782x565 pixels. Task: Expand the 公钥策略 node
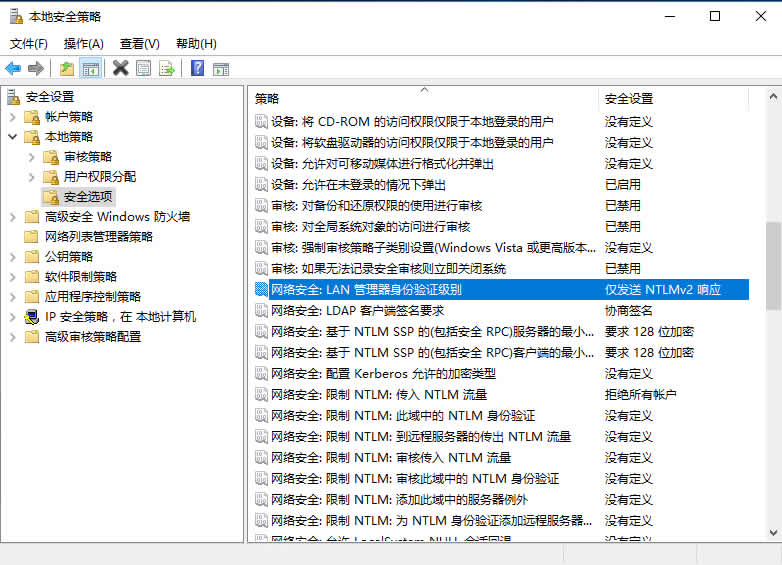[13, 257]
